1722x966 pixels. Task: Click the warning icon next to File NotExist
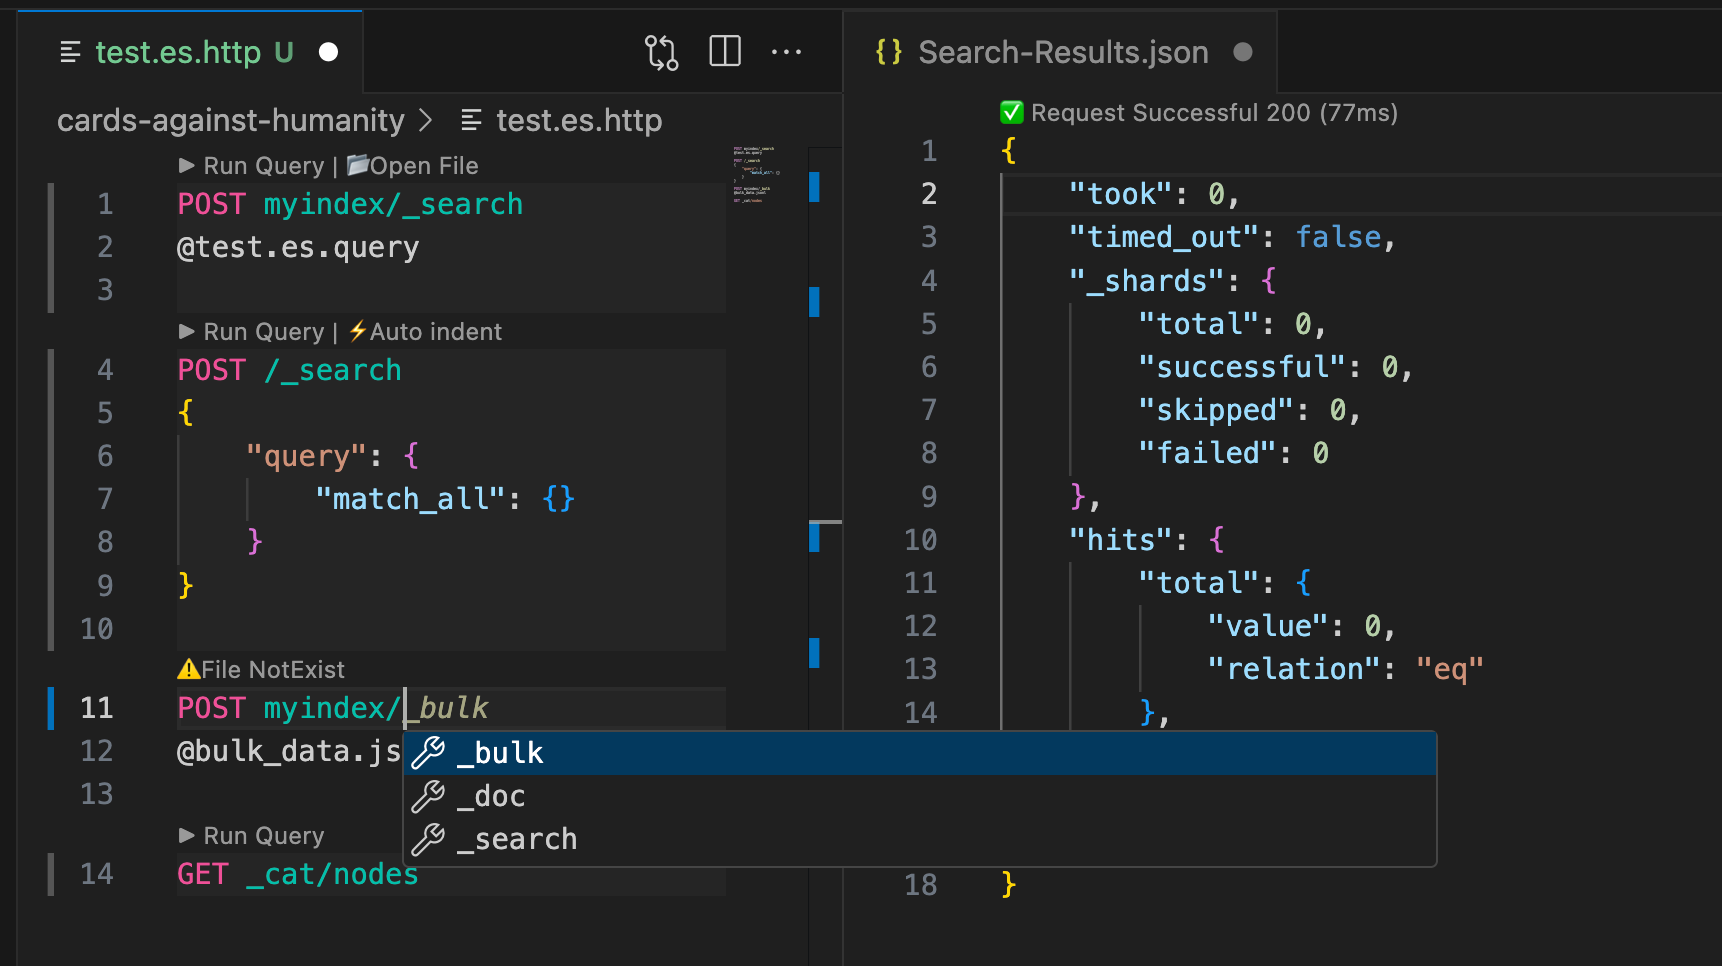(188, 670)
